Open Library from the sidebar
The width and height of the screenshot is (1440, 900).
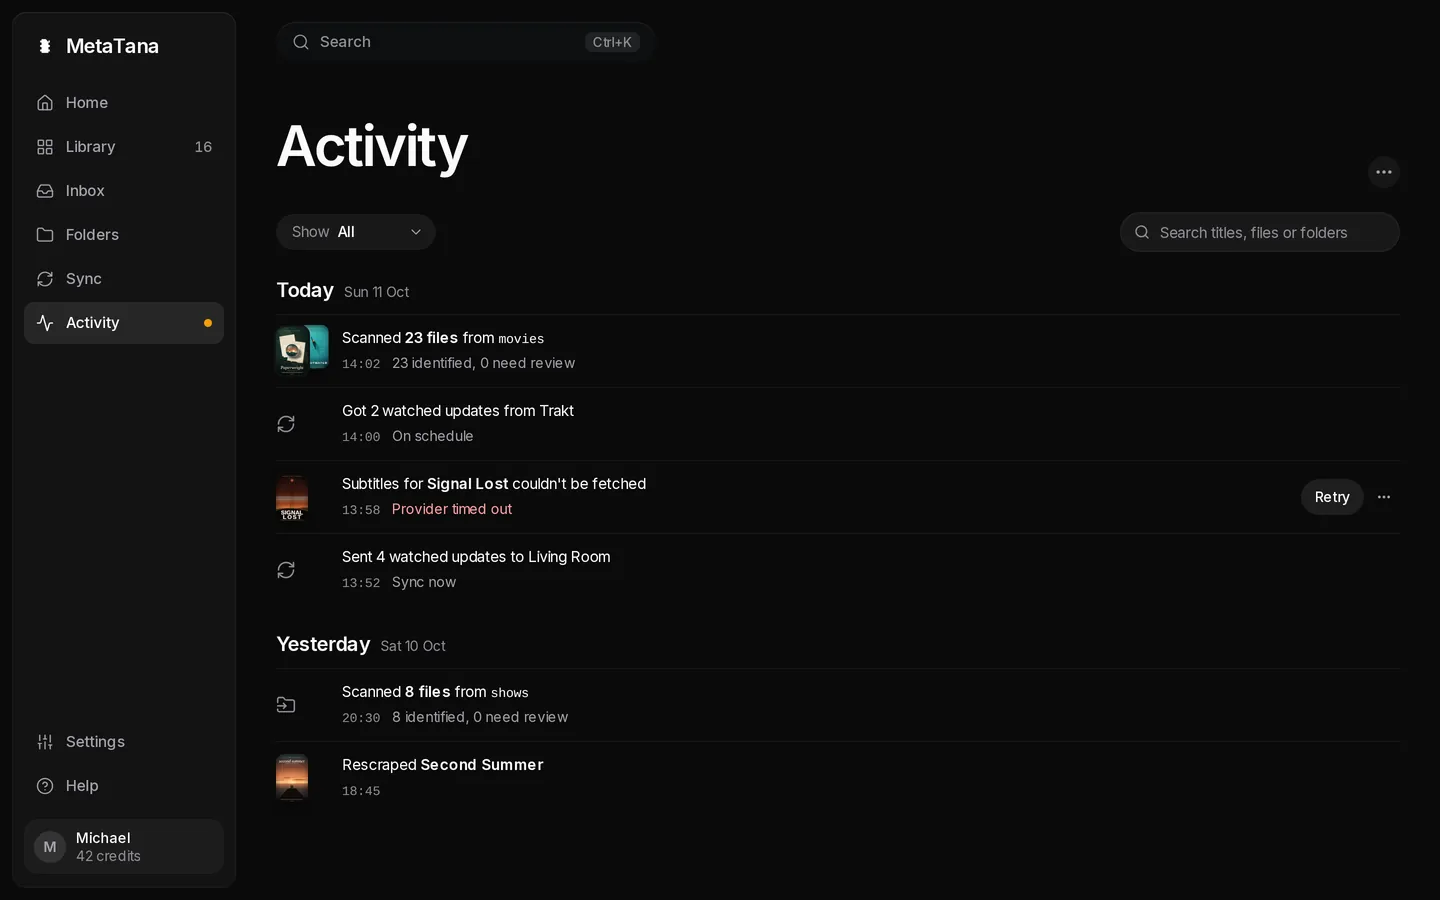(x=124, y=147)
